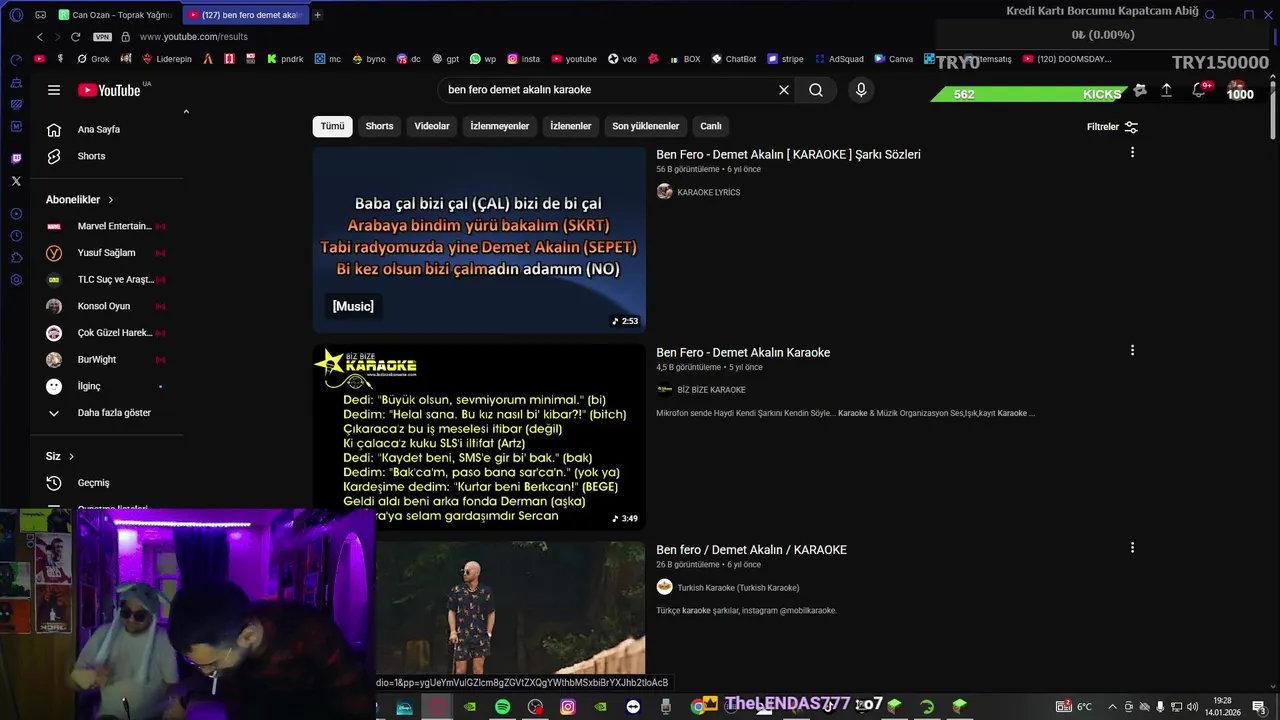Select the Son yüklenenler filter chip

(x=646, y=126)
